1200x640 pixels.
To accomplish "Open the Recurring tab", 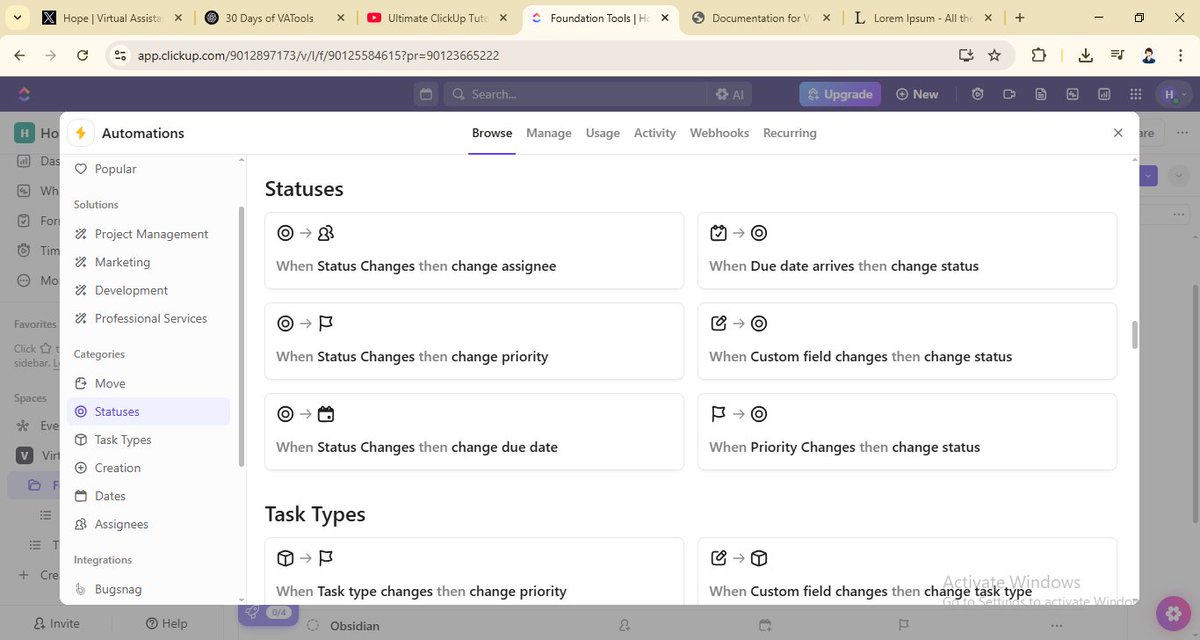I will [x=790, y=133].
